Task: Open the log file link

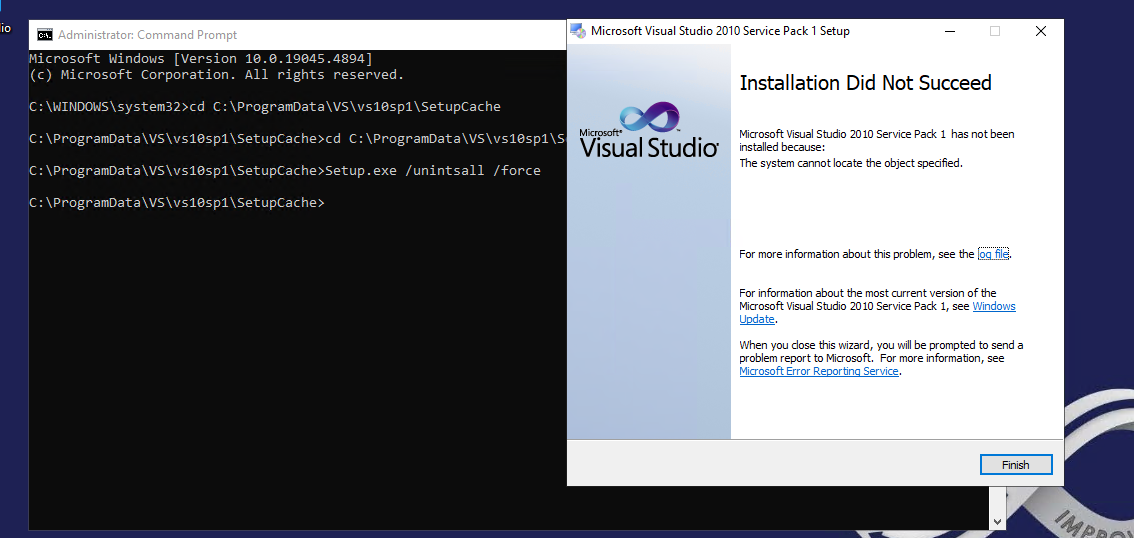Action: [993, 254]
